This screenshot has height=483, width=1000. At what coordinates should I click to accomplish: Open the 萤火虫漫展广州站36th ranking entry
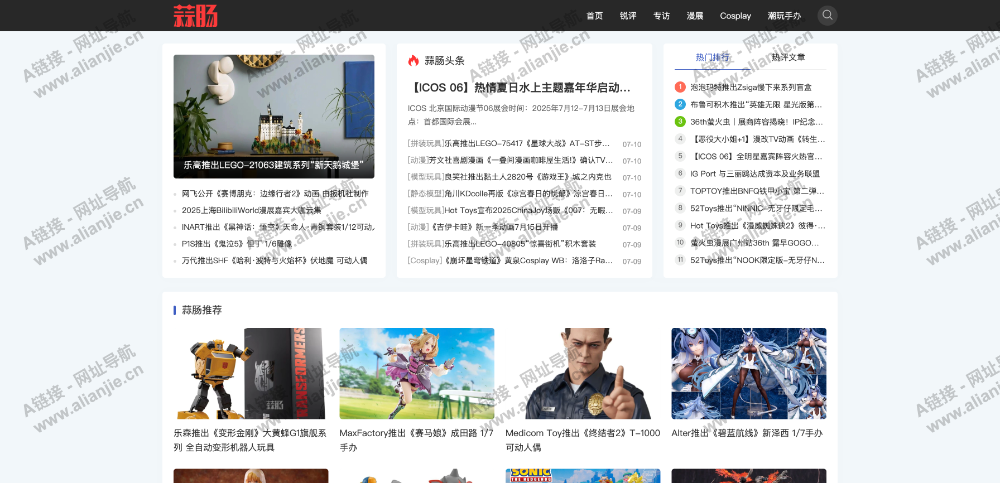tap(756, 242)
